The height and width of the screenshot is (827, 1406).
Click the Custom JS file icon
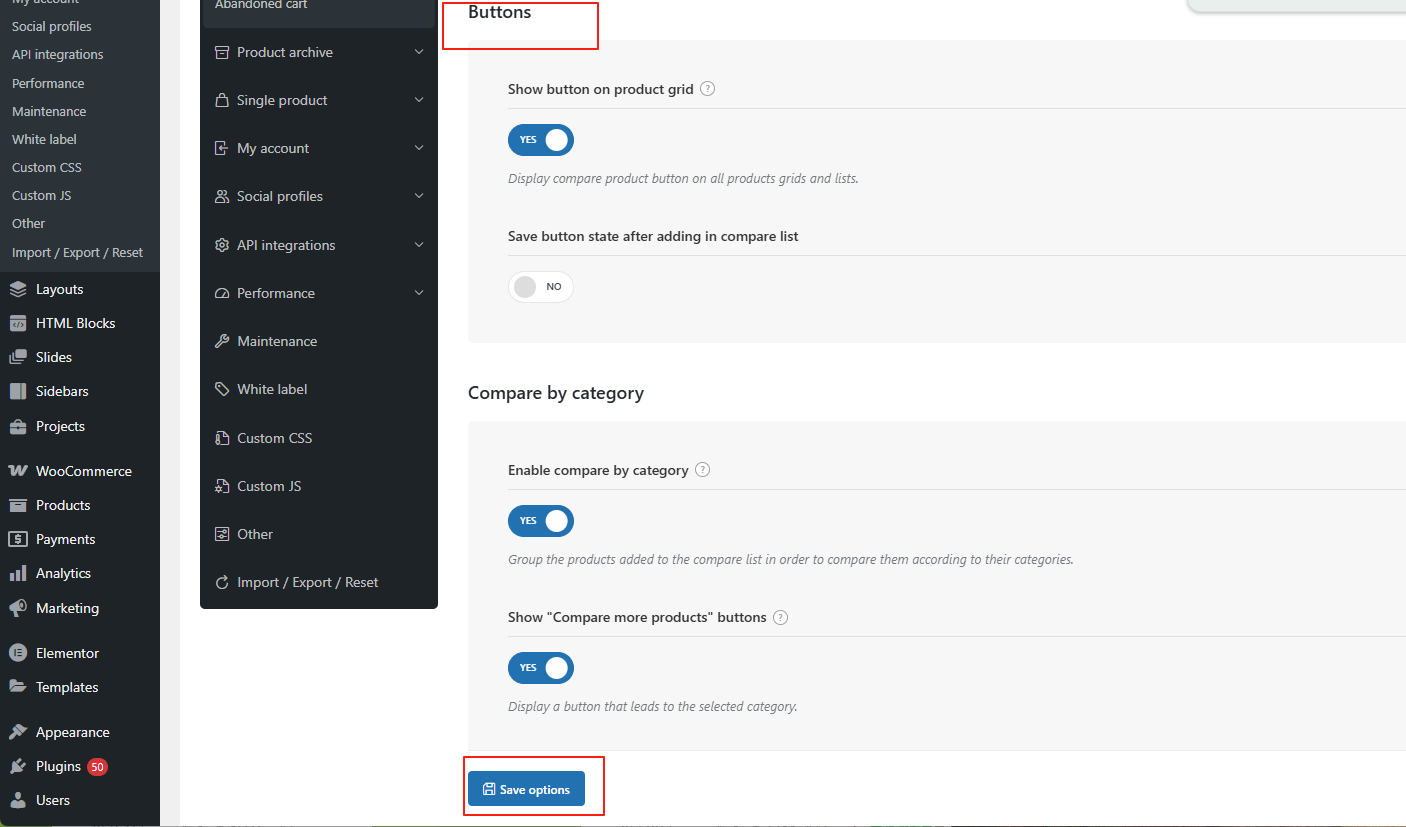[222, 486]
